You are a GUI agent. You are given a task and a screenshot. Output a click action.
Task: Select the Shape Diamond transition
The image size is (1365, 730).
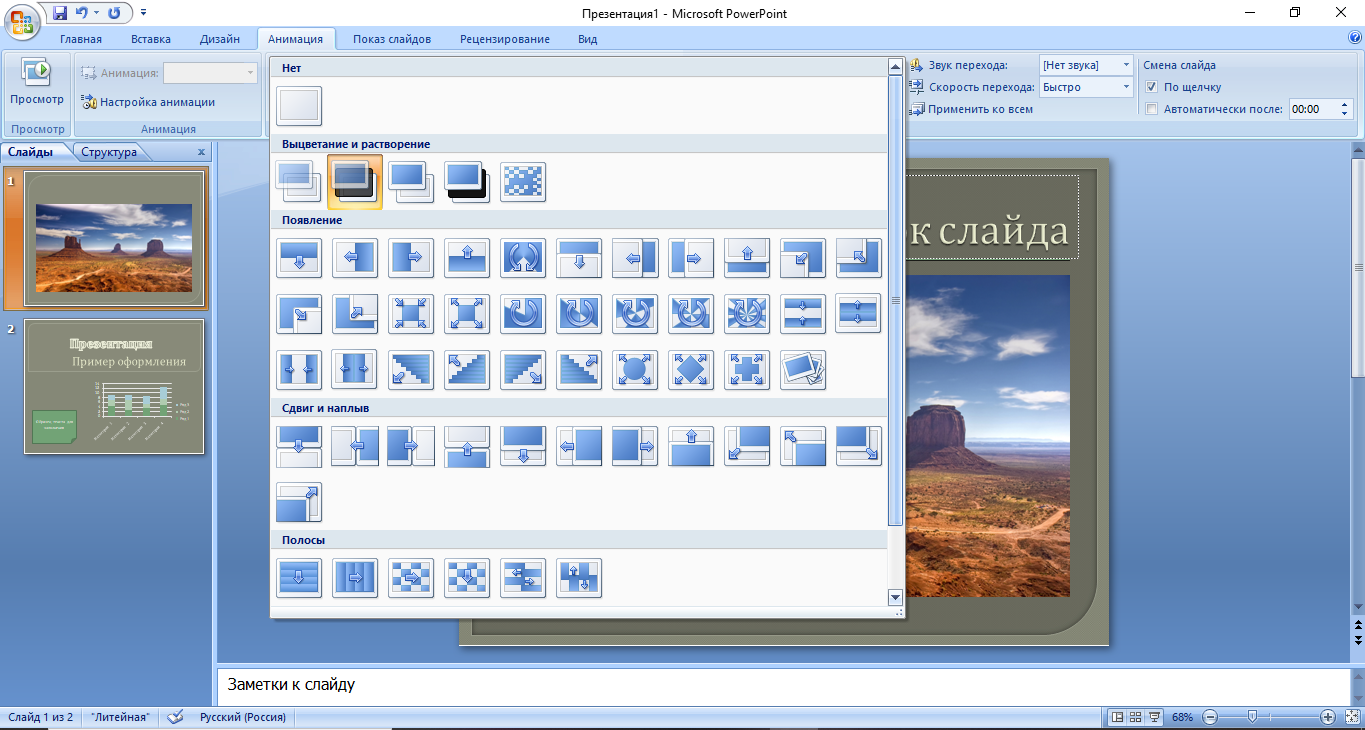(x=691, y=370)
